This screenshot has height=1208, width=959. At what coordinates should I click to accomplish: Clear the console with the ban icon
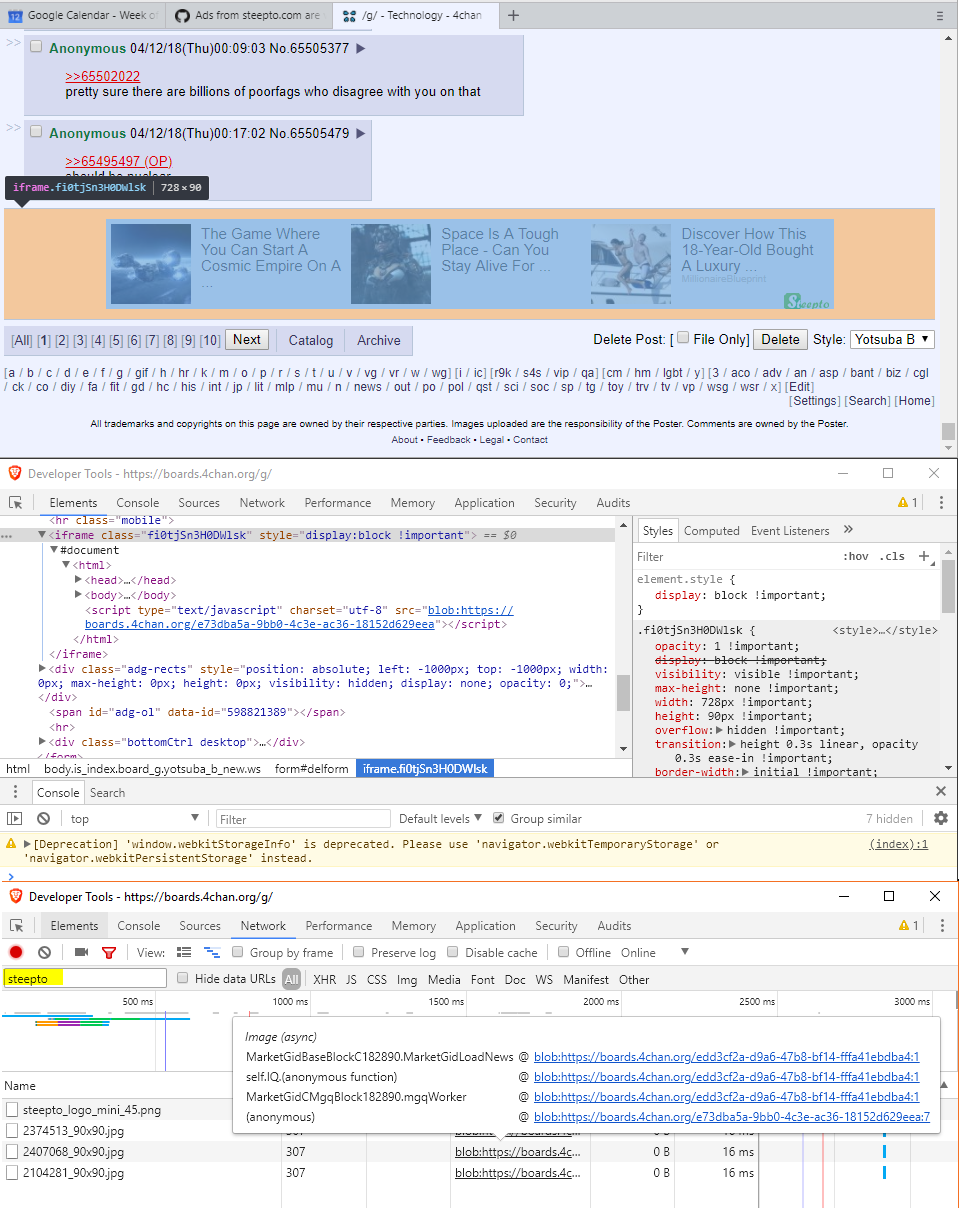tap(44, 819)
